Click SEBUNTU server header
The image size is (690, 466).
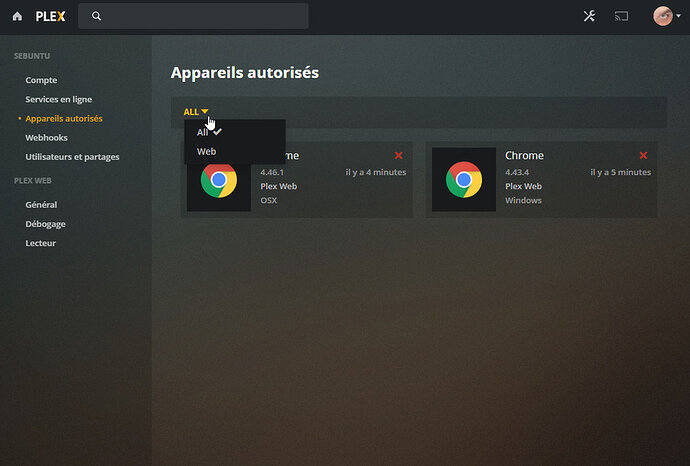click(32, 56)
